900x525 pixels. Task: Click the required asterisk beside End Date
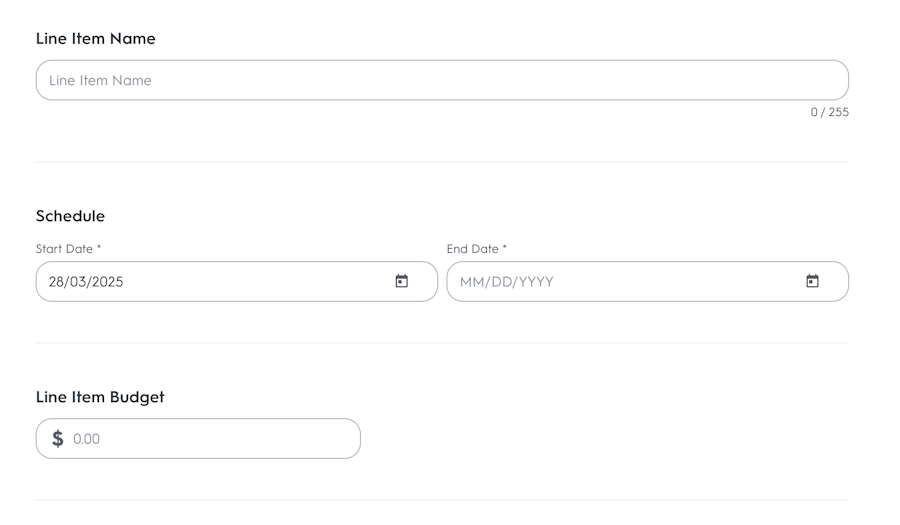505,248
